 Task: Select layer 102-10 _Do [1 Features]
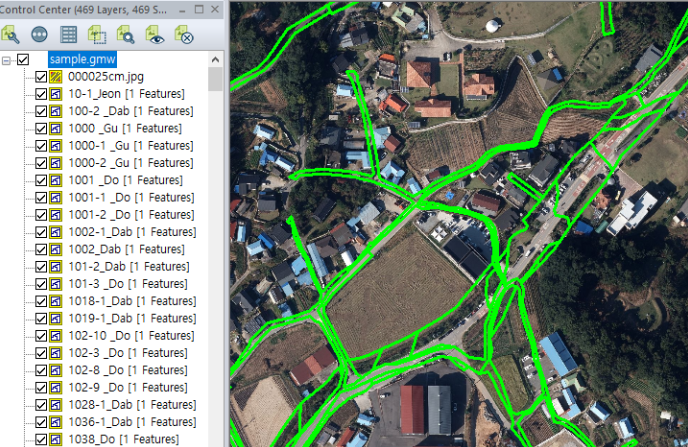[131, 336]
